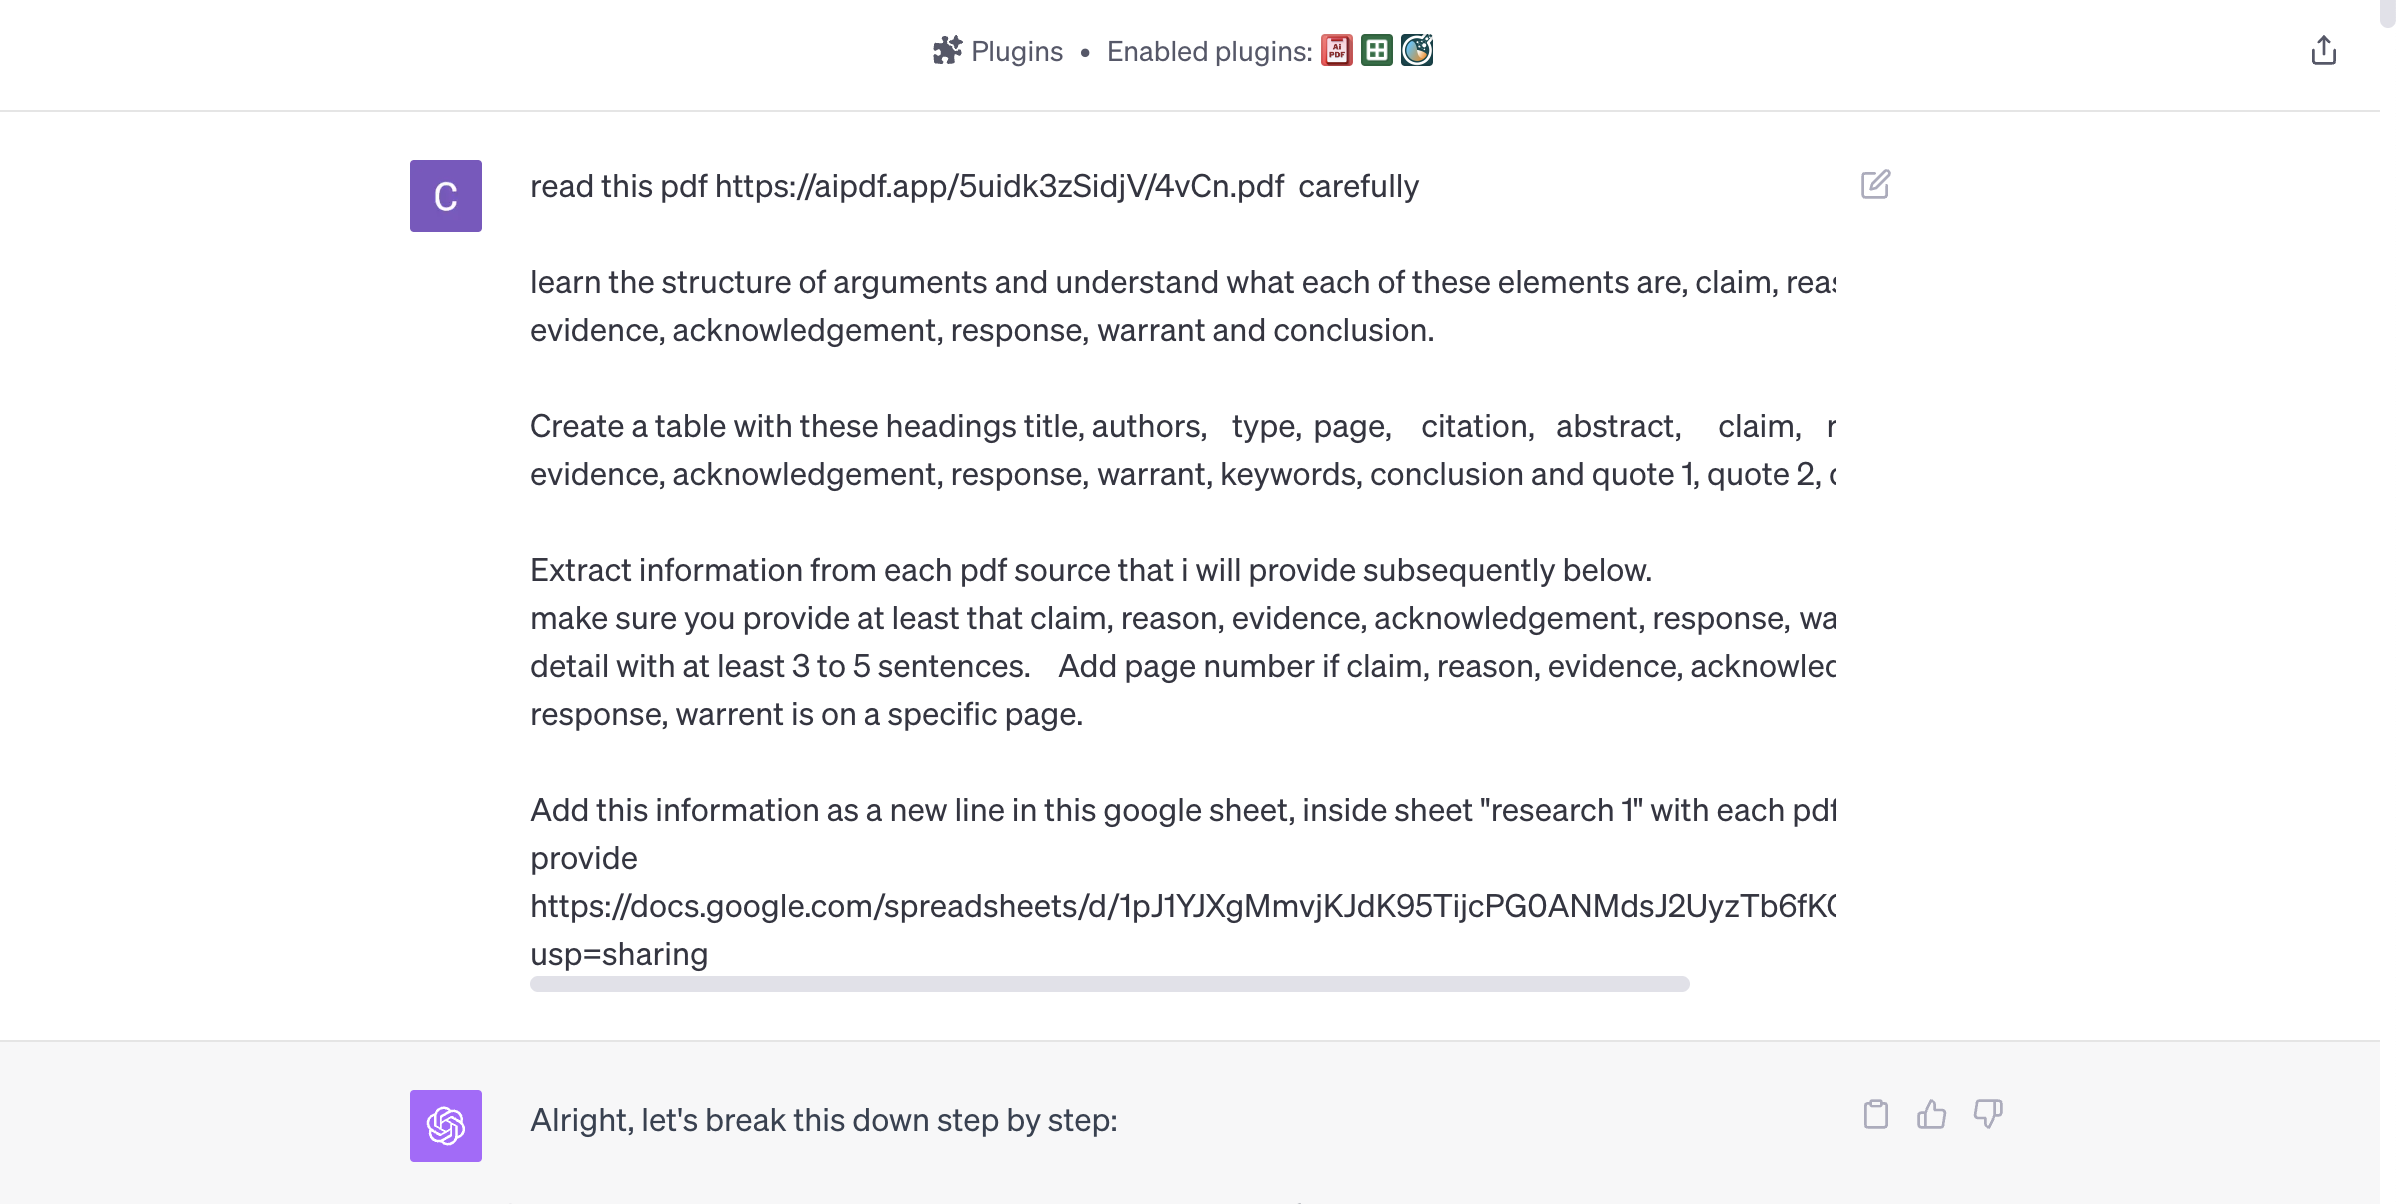Click the dark teal flask plugin icon

click(x=1417, y=50)
